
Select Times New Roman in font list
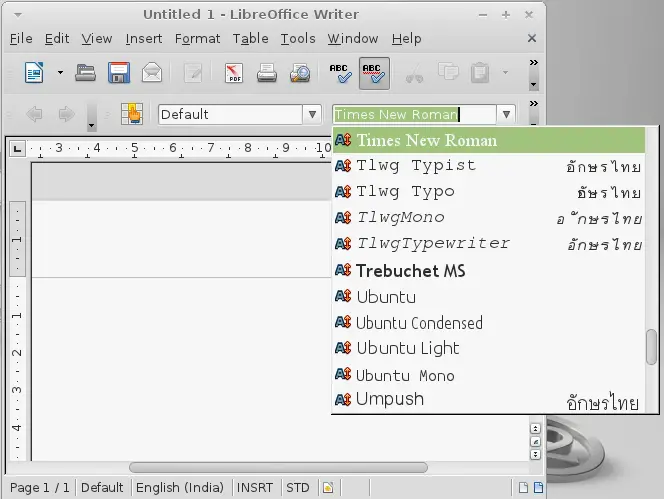point(489,140)
